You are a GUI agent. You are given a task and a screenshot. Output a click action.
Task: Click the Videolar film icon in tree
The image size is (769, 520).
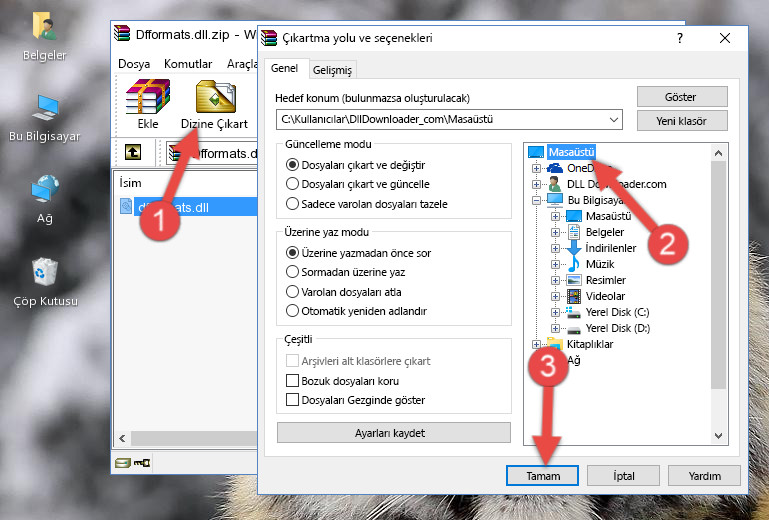(x=574, y=296)
